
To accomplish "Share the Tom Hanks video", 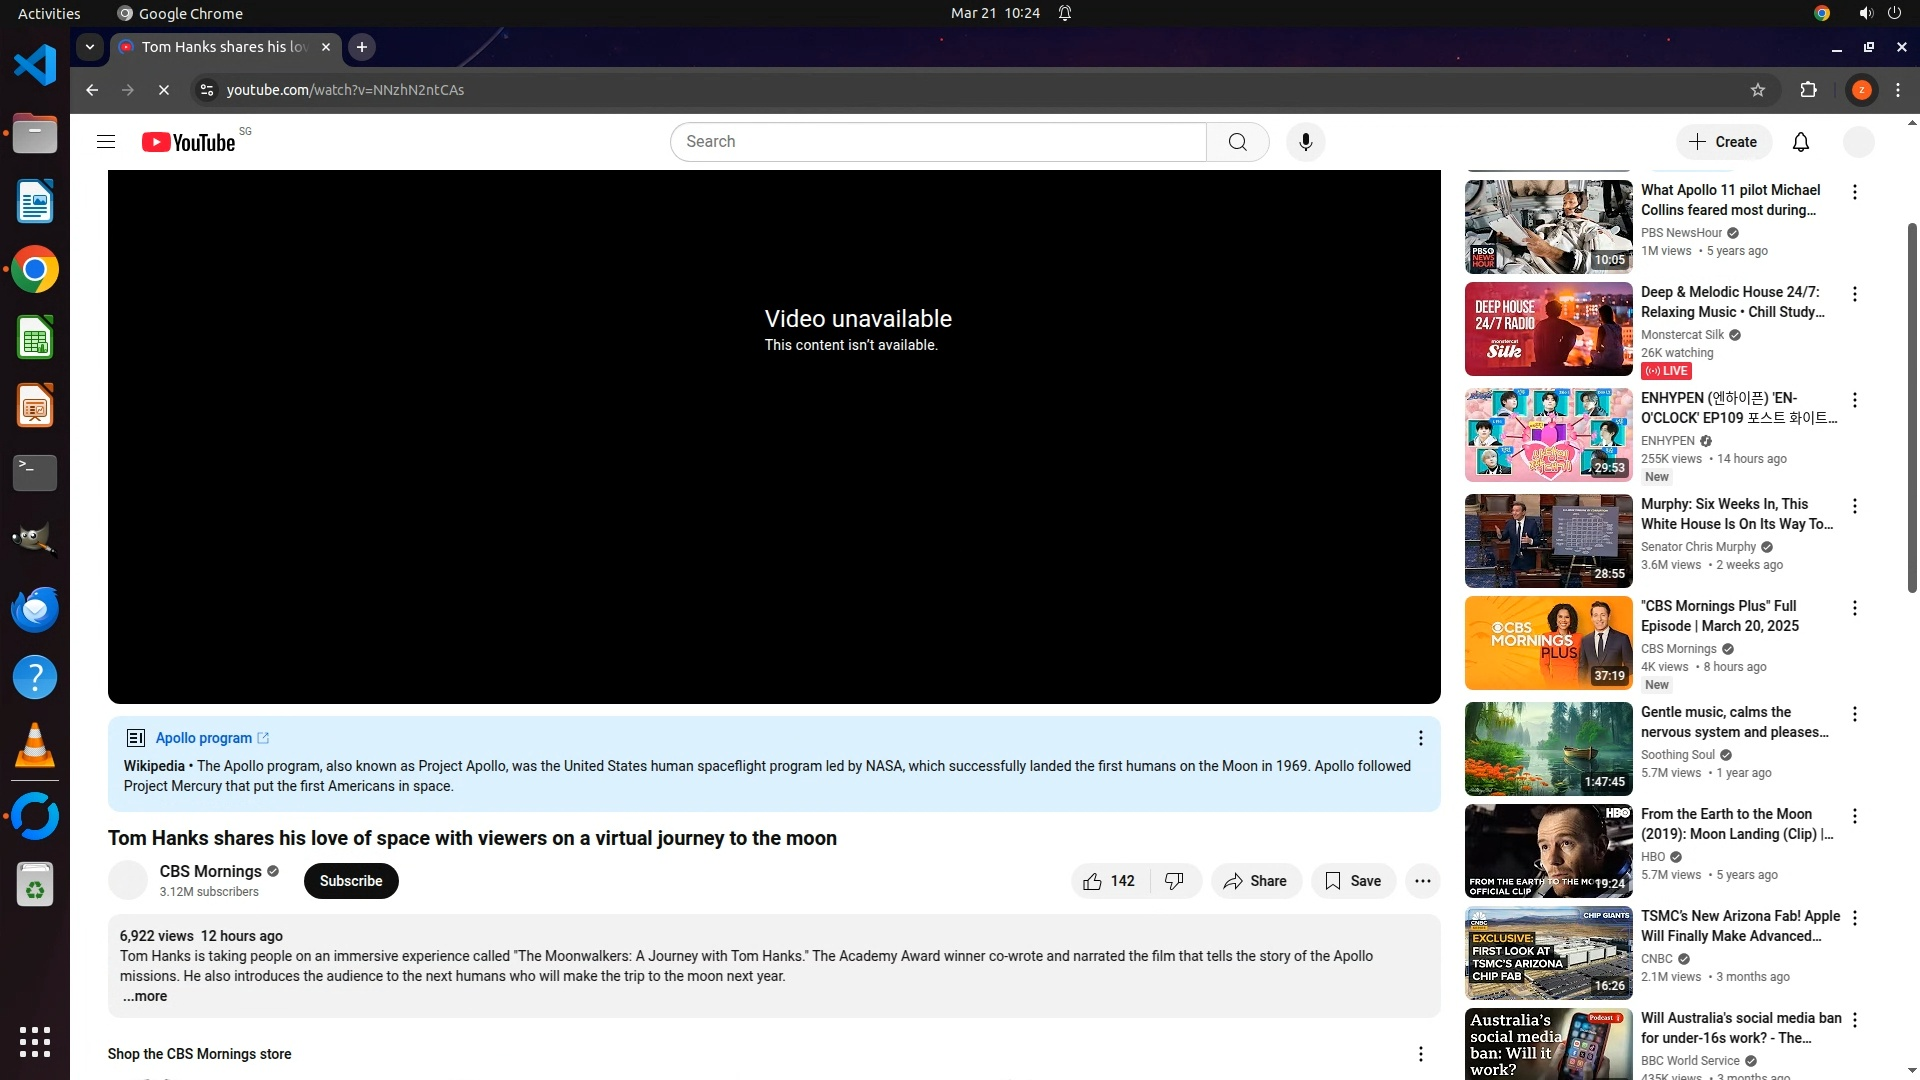I will point(1255,881).
